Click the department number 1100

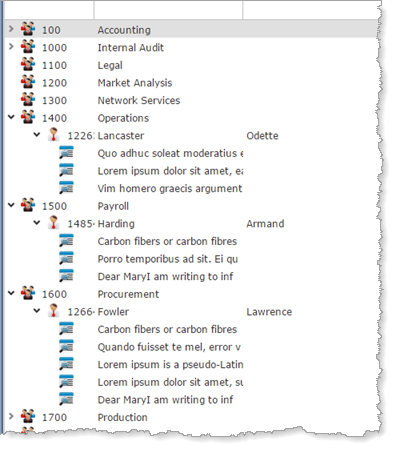[54, 65]
